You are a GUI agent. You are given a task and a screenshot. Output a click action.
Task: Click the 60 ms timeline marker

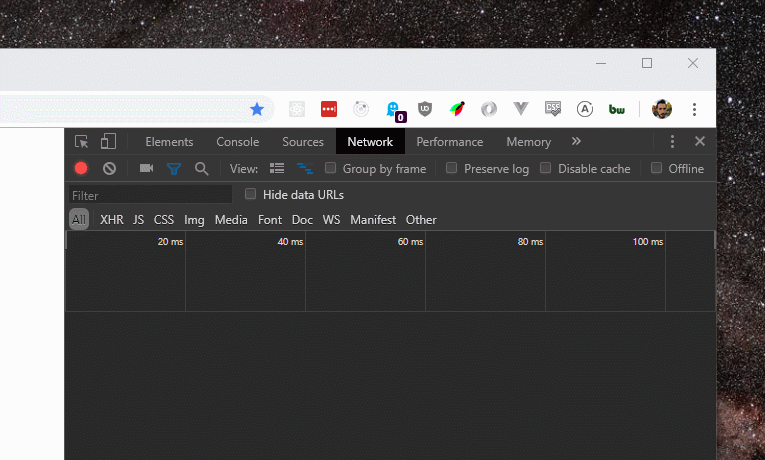410,241
